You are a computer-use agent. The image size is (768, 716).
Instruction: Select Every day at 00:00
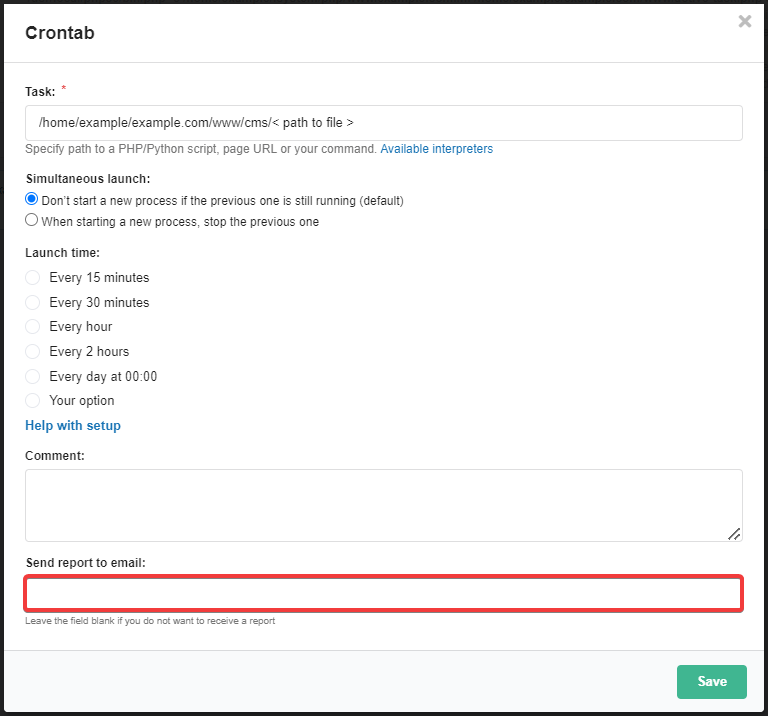(33, 376)
